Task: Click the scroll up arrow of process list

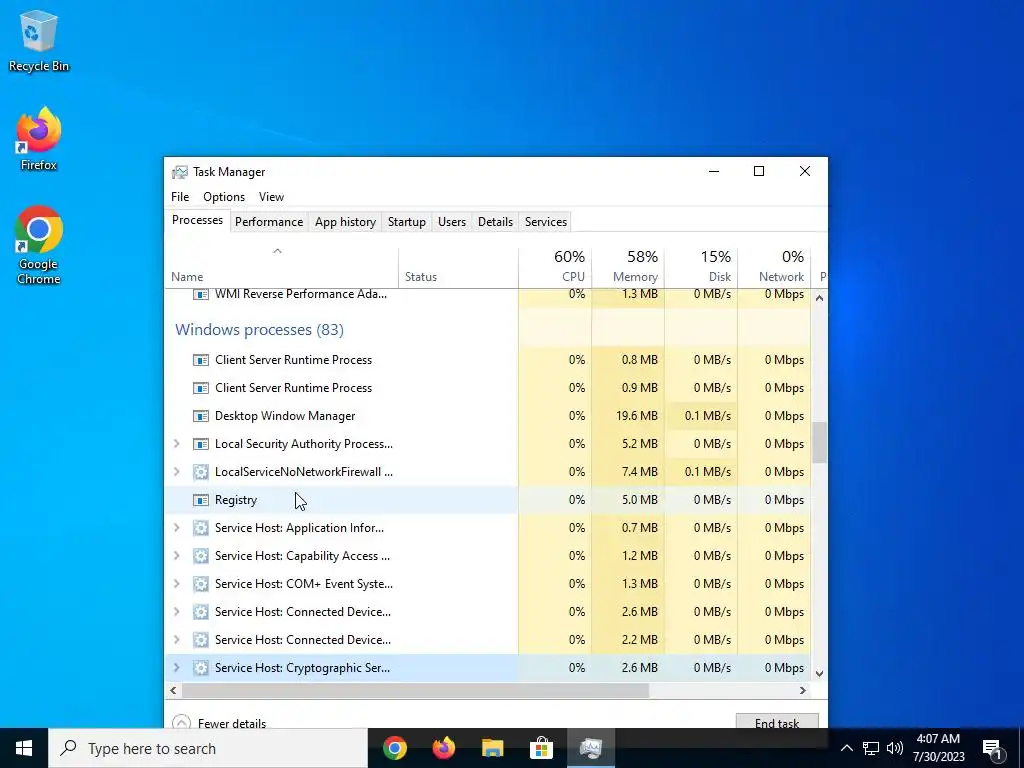Action: coord(819,298)
